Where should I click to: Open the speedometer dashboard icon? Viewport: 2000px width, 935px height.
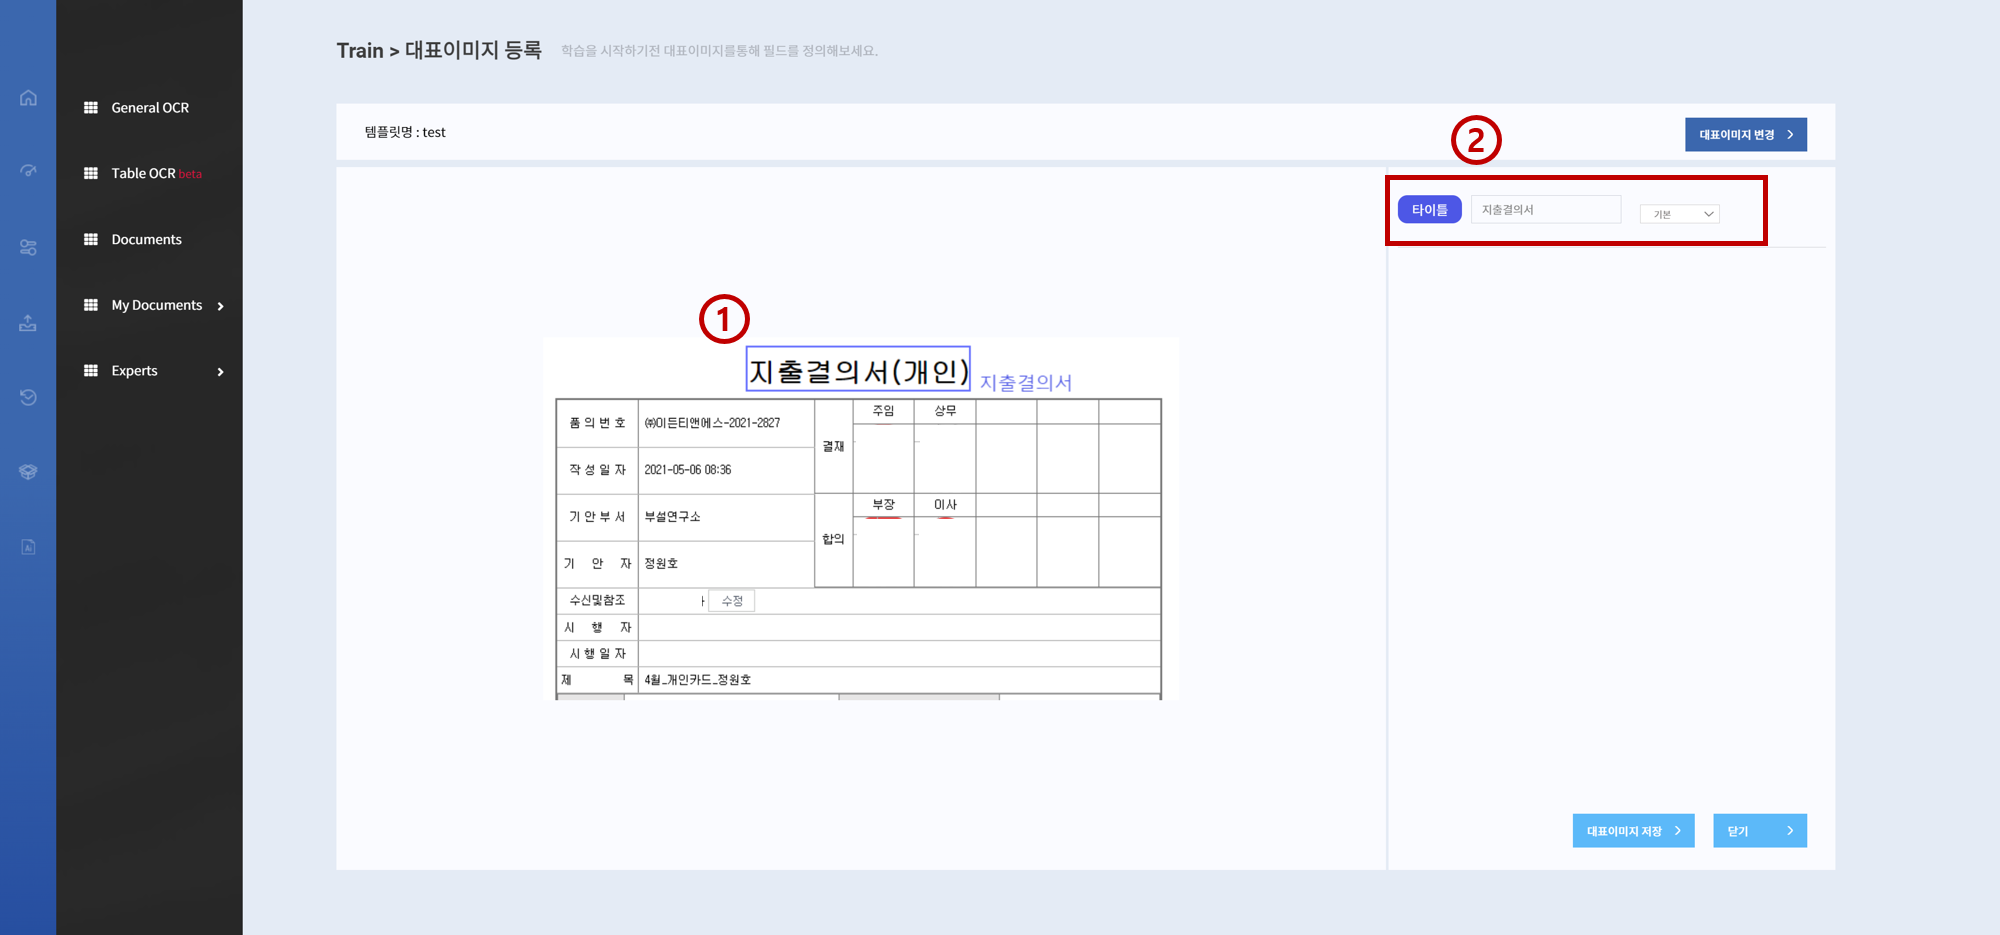click(x=28, y=171)
